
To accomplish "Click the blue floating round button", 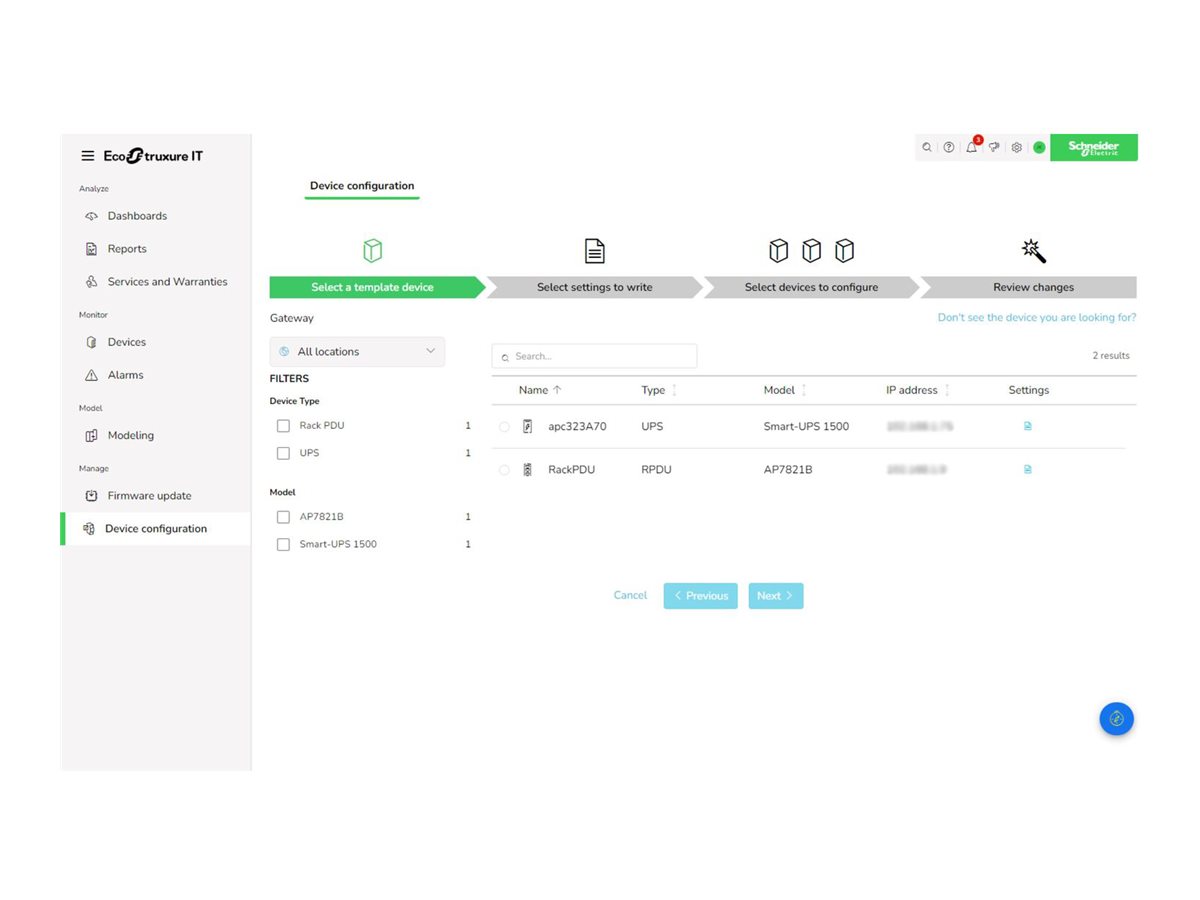I will tap(1116, 718).
